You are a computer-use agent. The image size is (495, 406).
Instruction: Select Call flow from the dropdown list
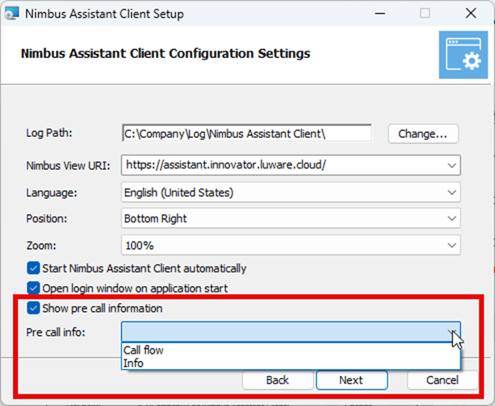tap(291, 350)
